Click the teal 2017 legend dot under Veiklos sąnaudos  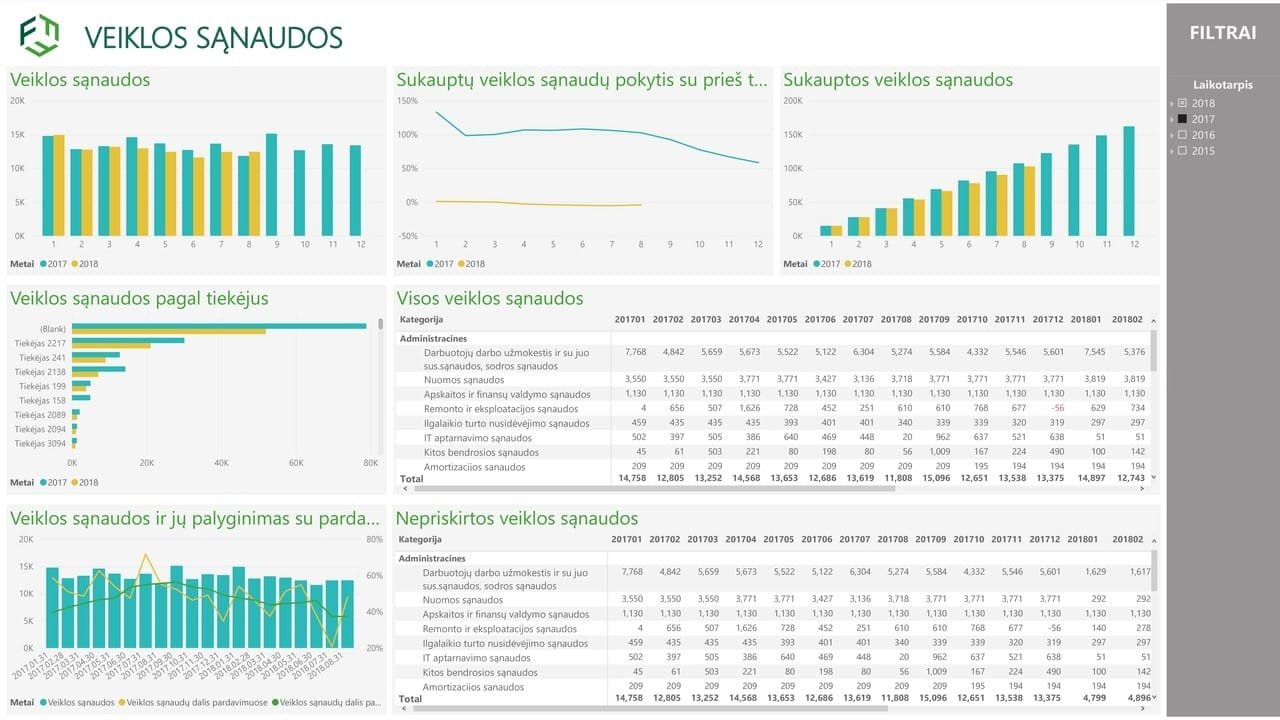tap(45, 264)
